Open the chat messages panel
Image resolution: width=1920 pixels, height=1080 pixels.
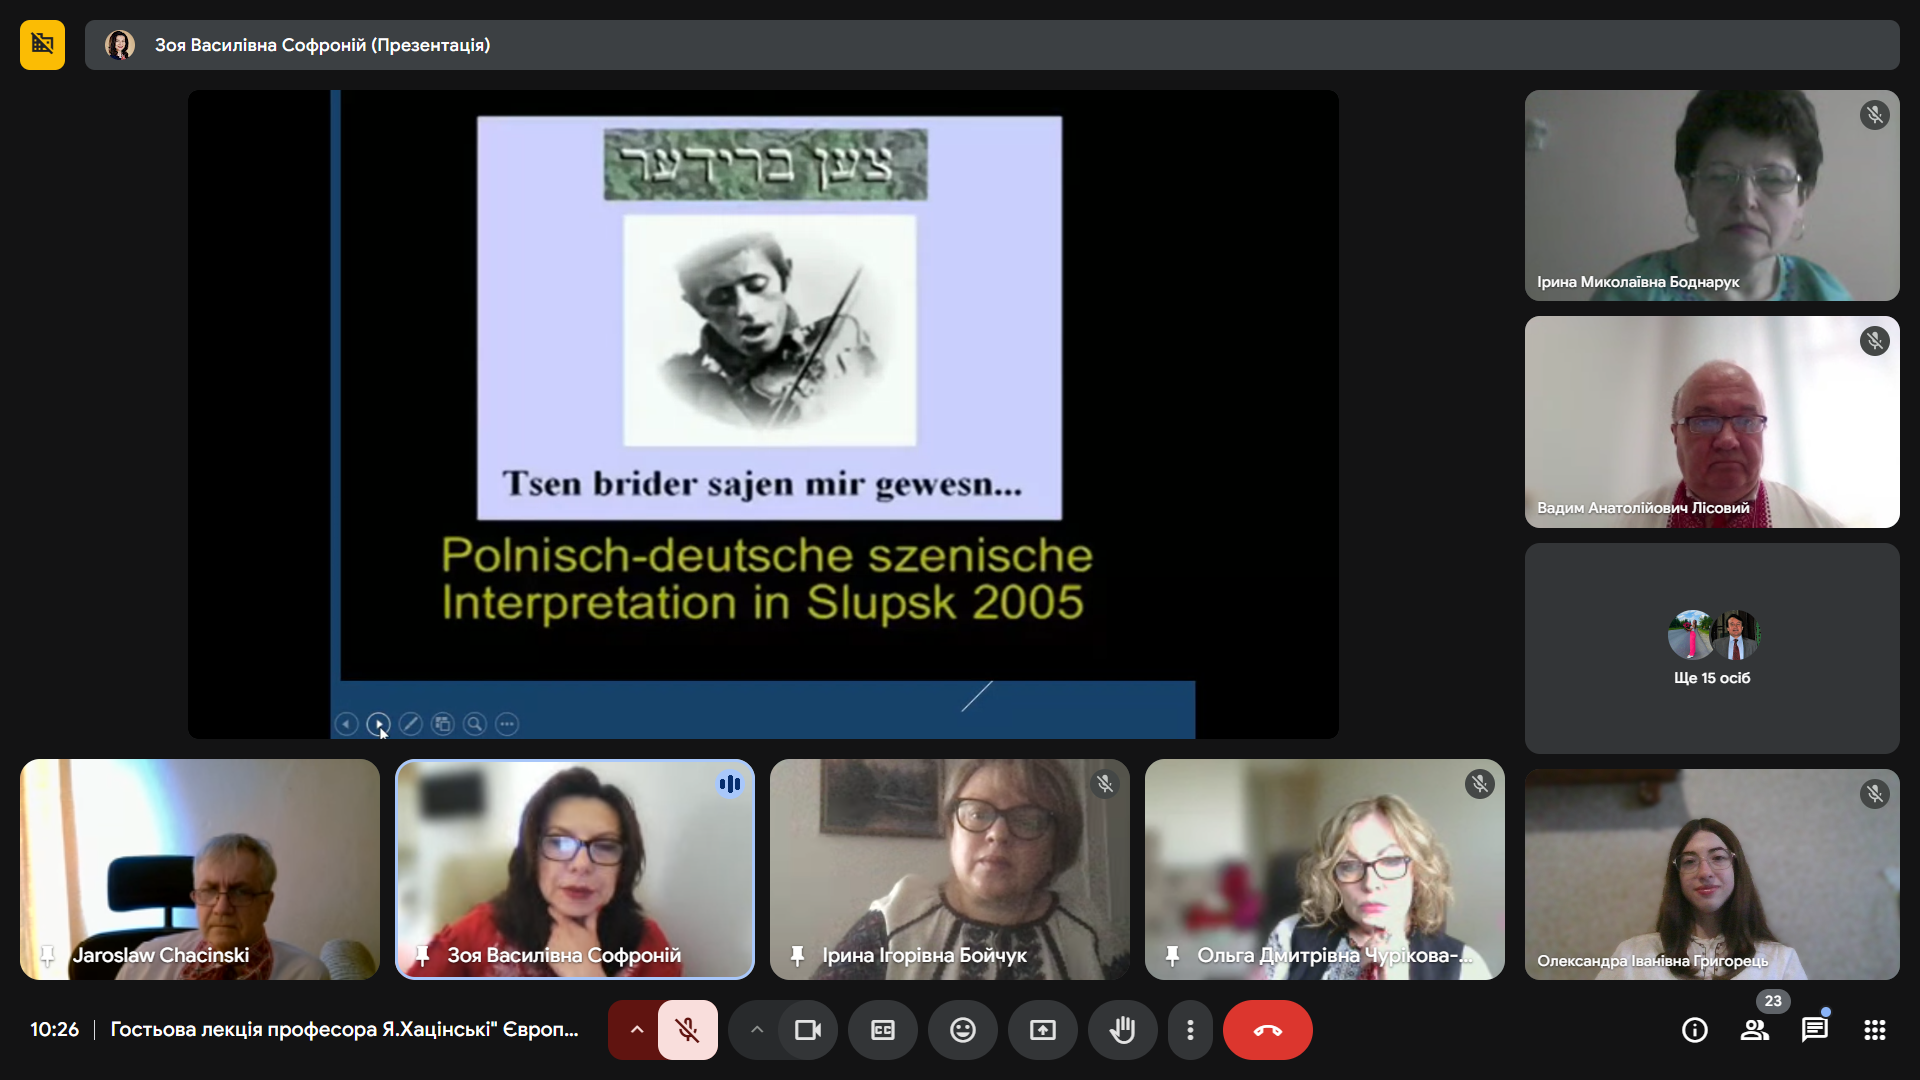click(1815, 1030)
